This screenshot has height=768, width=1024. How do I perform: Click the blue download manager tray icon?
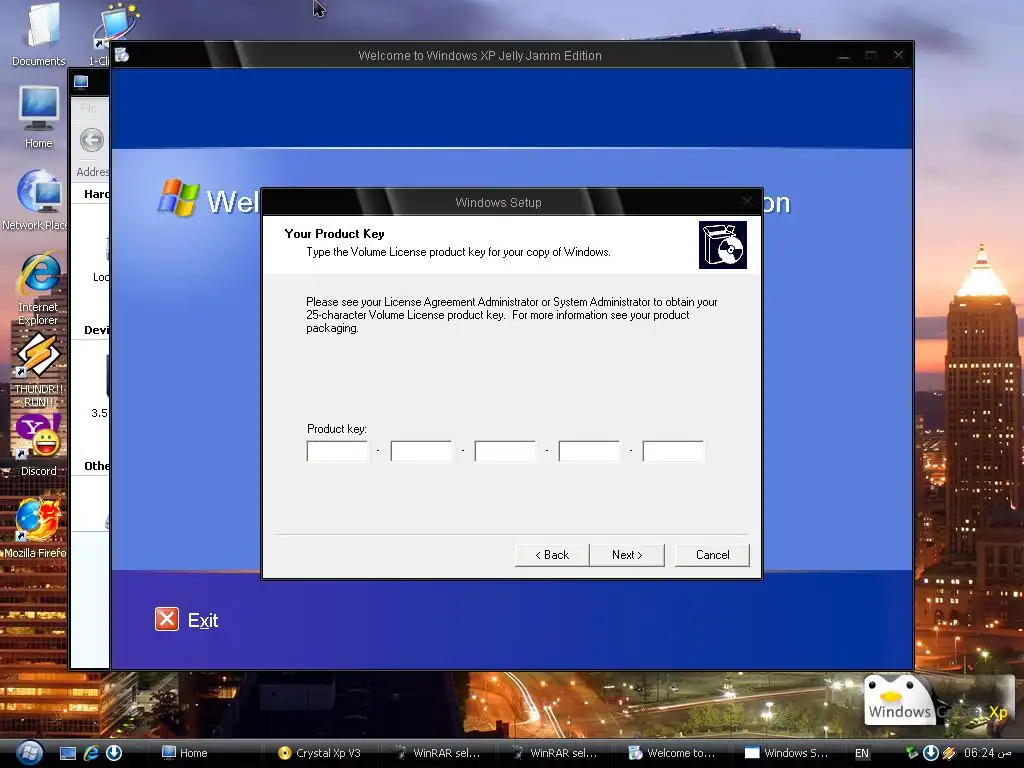point(931,753)
